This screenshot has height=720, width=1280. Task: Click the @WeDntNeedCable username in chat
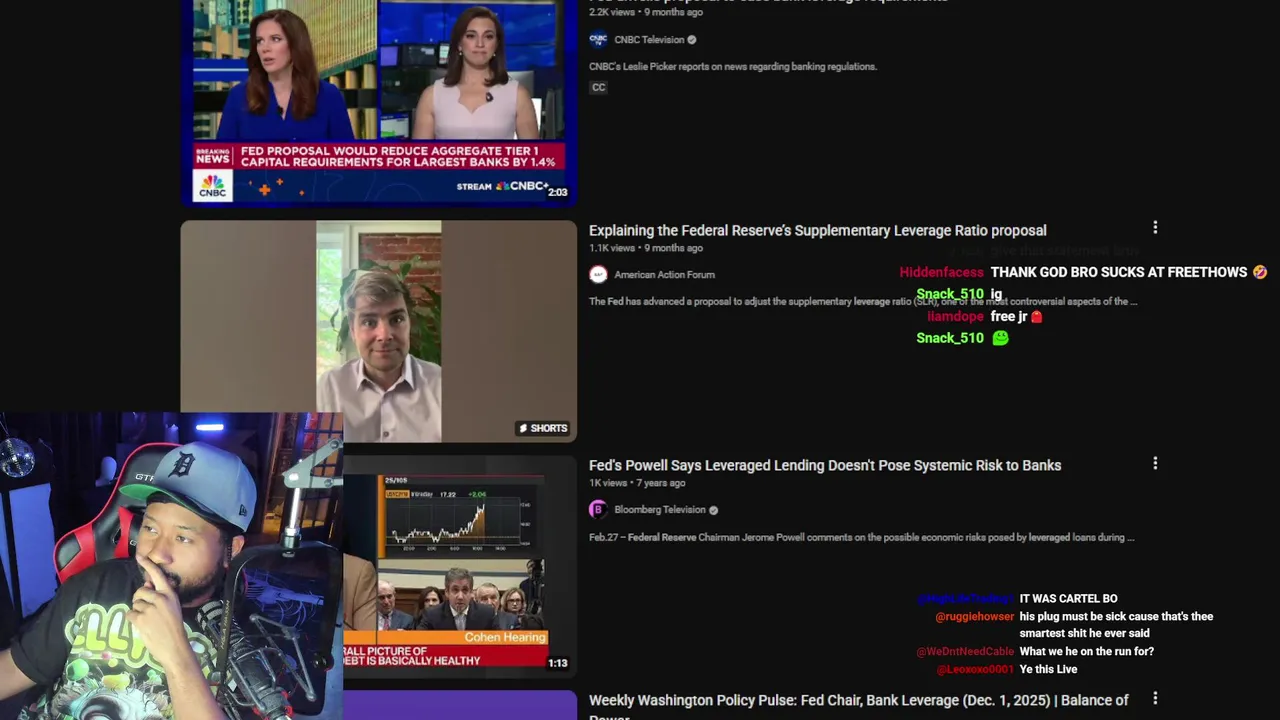[x=965, y=652]
